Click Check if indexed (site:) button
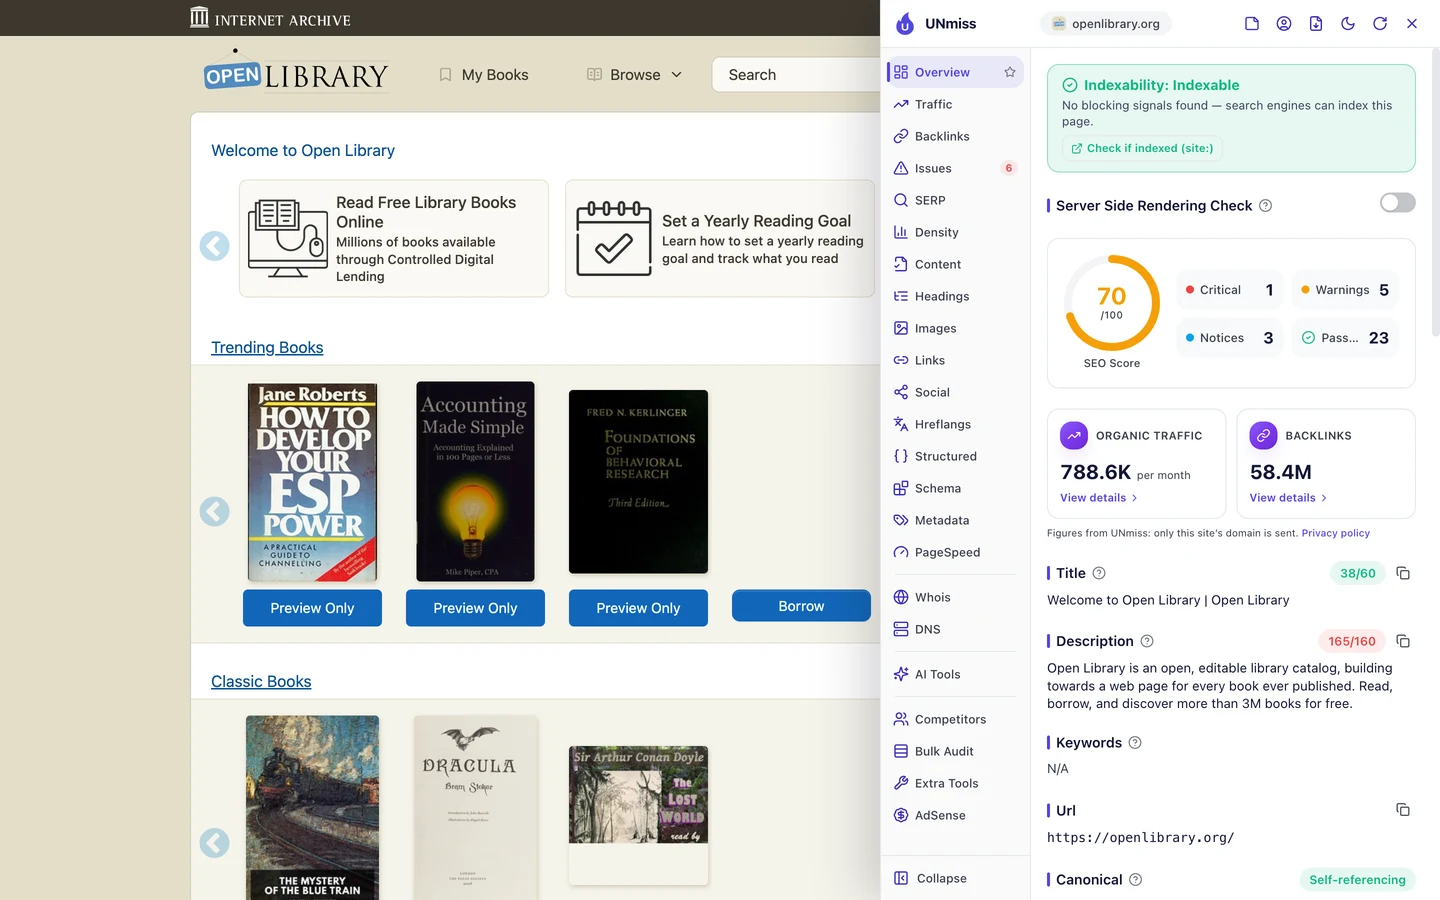Image resolution: width=1440 pixels, height=900 pixels. [x=1141, y=148]
